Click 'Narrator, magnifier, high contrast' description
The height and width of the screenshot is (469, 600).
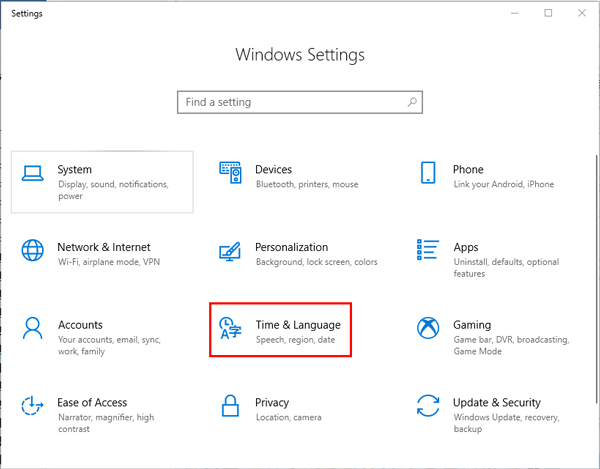click(x=106, y=423)
